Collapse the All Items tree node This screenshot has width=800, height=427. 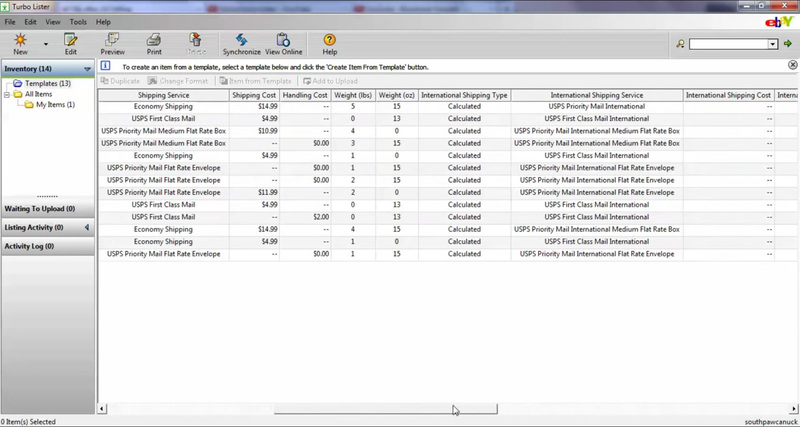pos(7,94)
